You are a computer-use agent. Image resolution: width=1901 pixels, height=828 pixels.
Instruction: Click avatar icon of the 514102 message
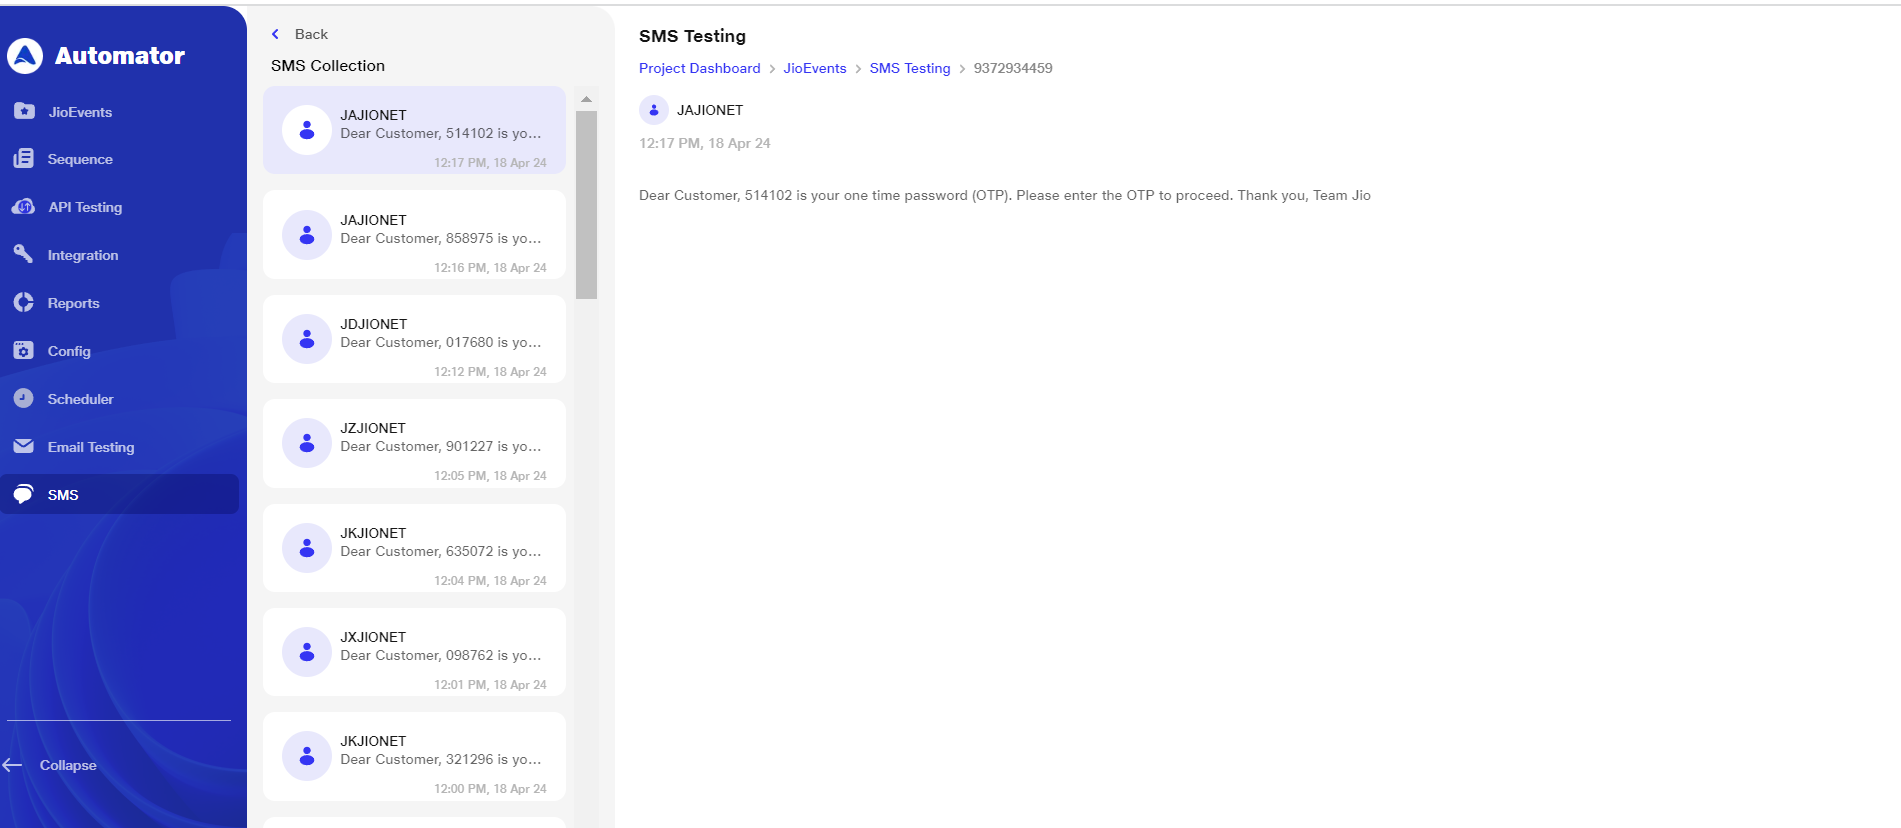pos(307,130)
